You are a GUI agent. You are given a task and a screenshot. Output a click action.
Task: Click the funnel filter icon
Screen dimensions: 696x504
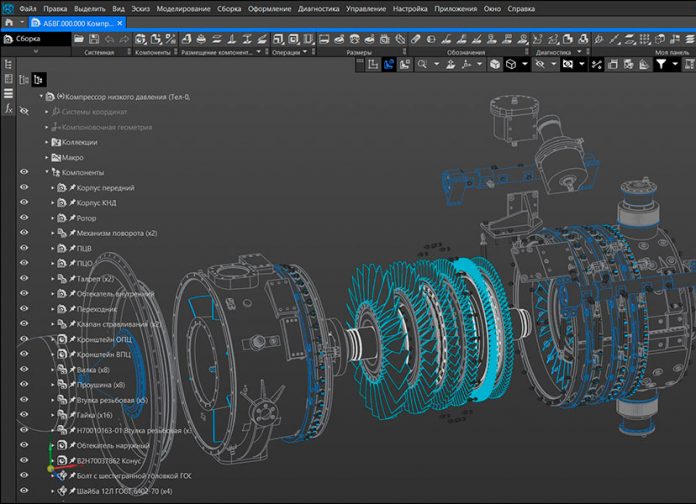click(661, 64)
